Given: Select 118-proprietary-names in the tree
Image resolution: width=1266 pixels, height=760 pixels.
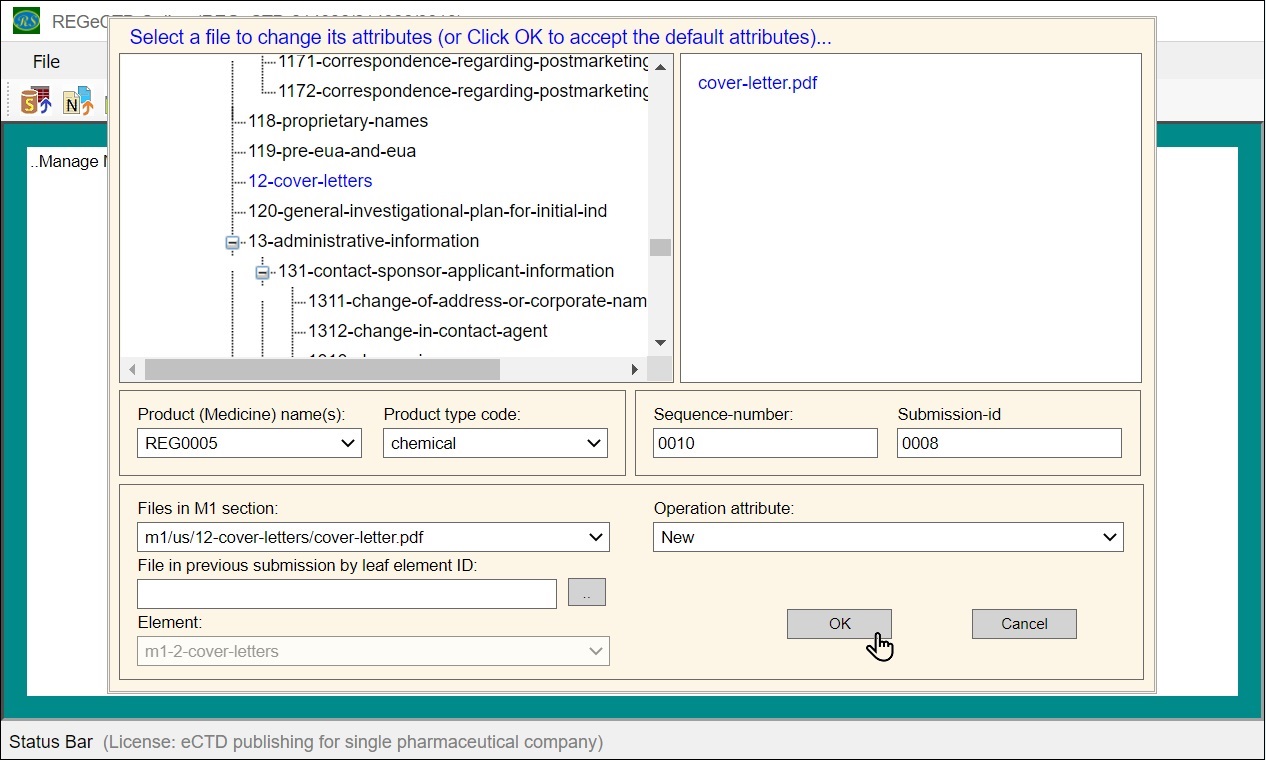Looking at the screenshot, I should [338, 121].
